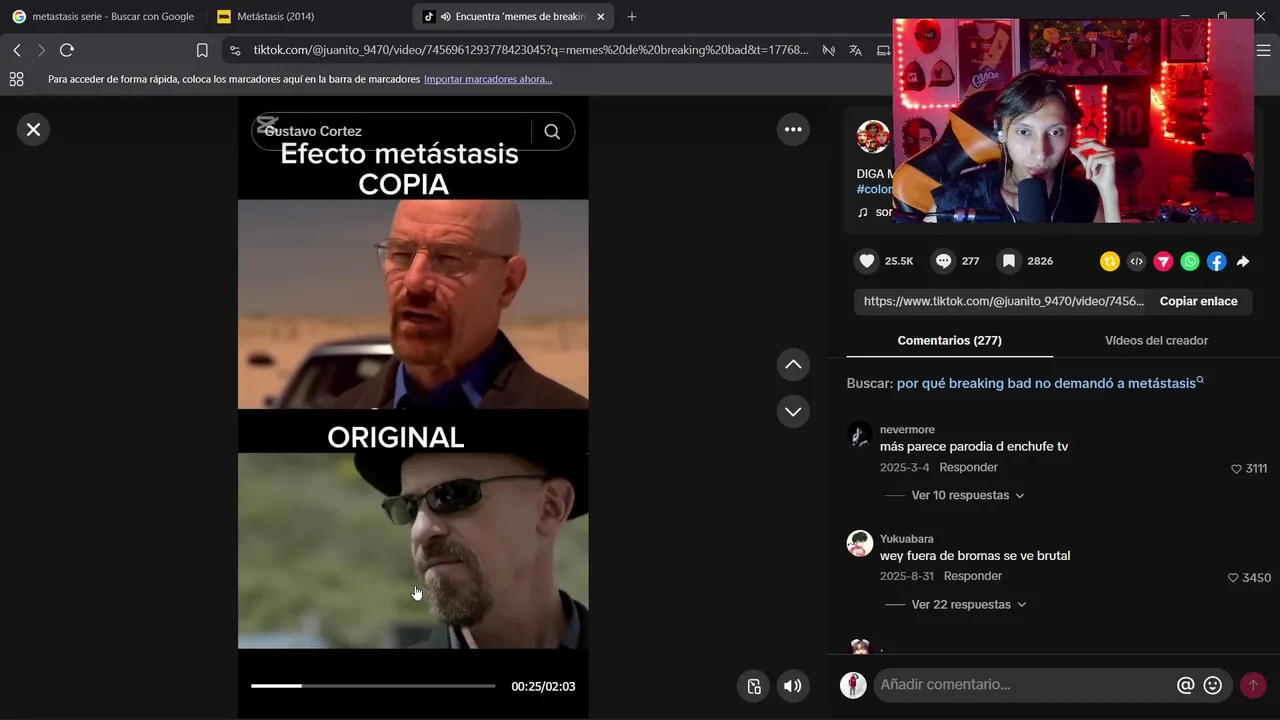This screenshot has height=720, width=1280.
Task: Click the media autoplay blocked icon
Action: tap(828, 50)
